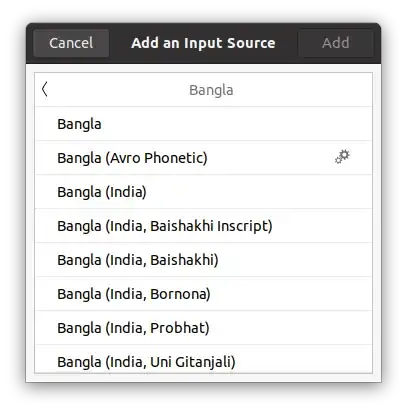The height and width of the screenshot is (411, 407).
Task: Click the "Add an Input Source" title
Action: coord(203,43)
